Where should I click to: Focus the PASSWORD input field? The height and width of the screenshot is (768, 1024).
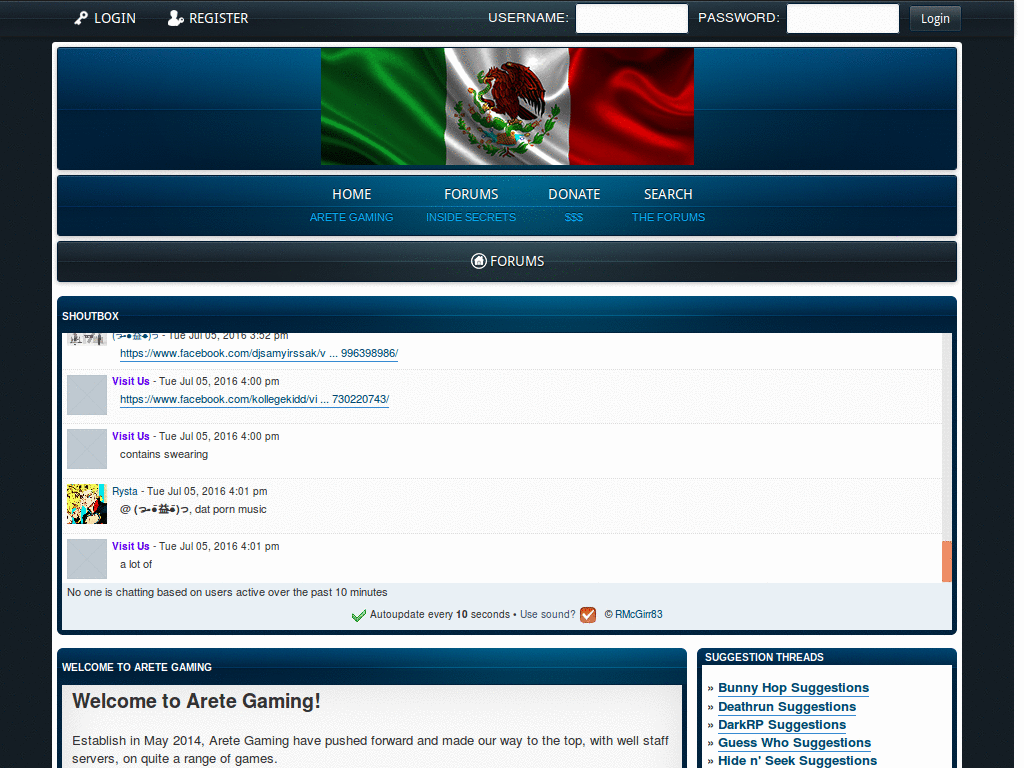tap(842, 18)
